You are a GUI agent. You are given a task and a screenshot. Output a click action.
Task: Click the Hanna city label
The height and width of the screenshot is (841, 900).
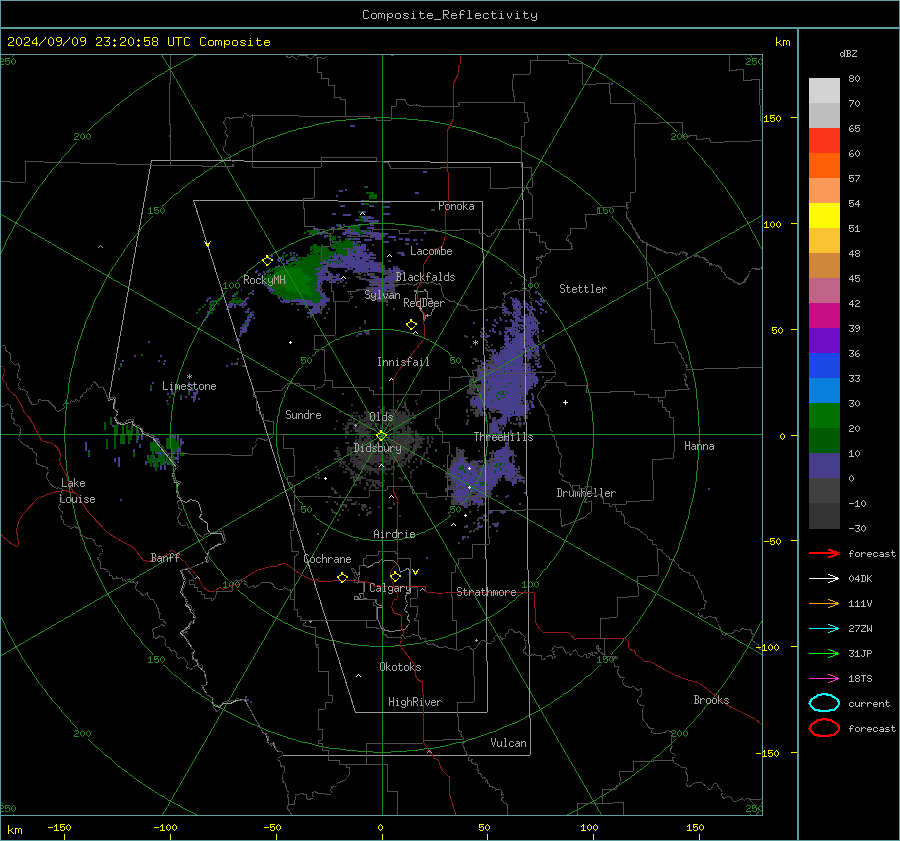click(x=699, y=446)
